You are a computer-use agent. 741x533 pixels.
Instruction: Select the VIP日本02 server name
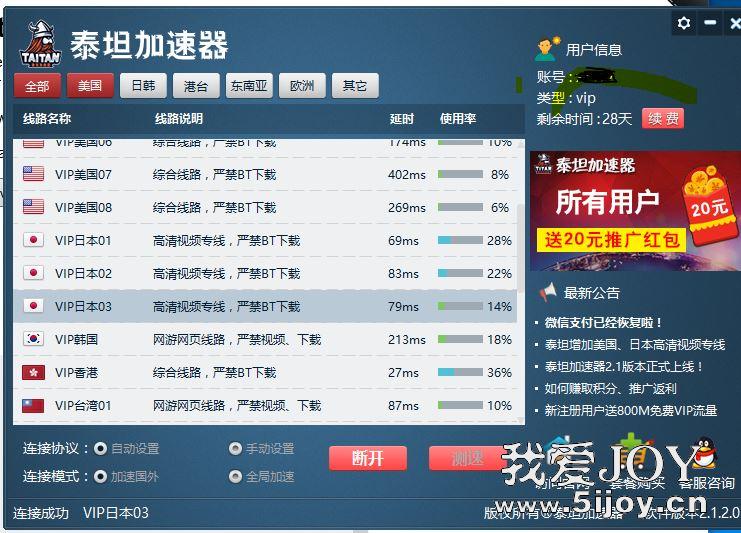(83, 274)
